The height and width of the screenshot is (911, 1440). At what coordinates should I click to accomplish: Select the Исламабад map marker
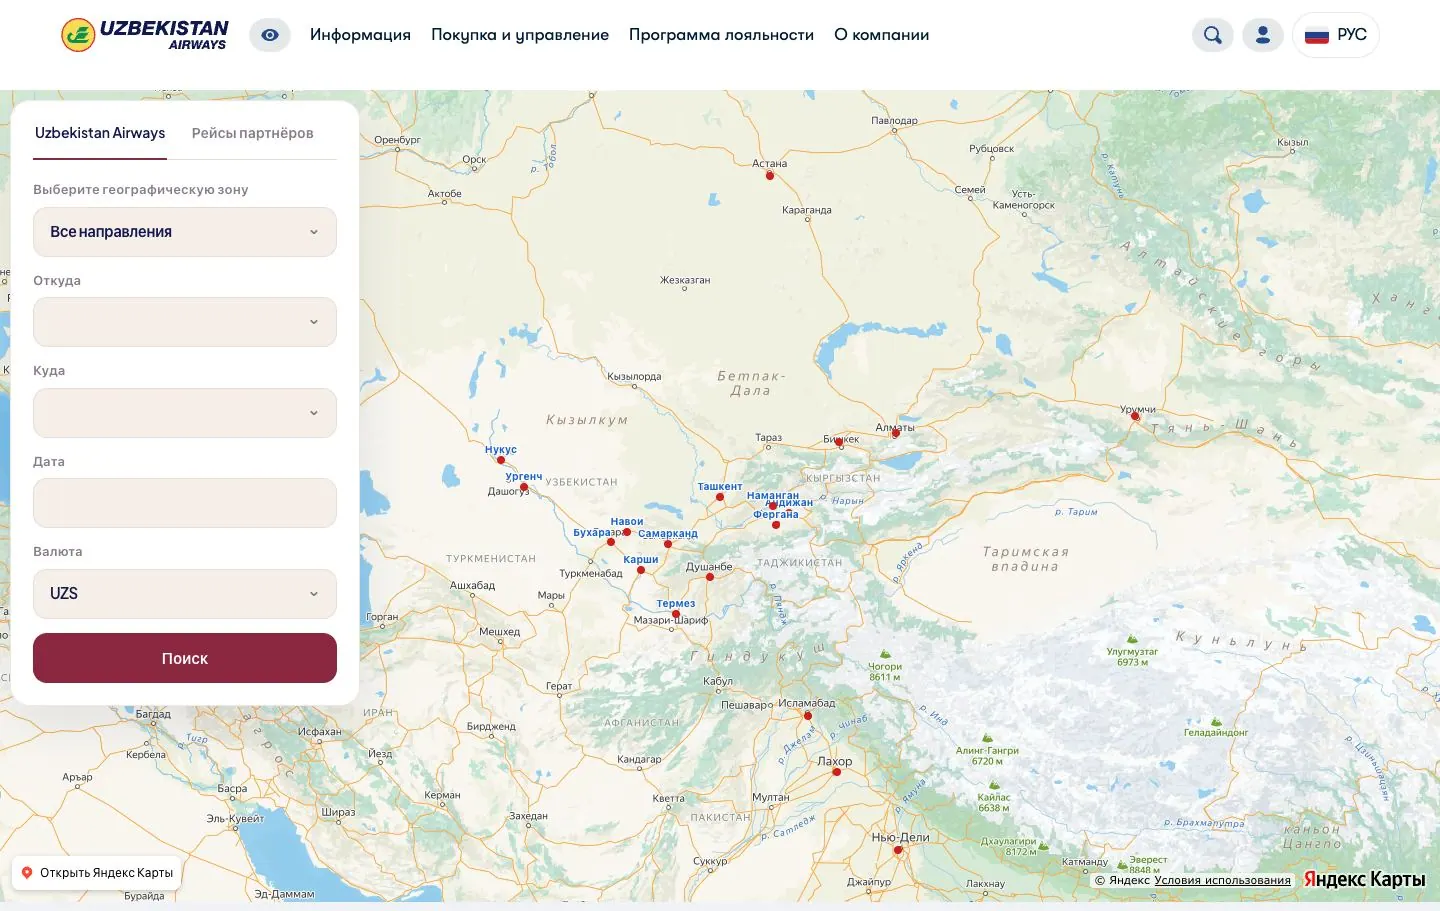click(x=808, y=716)
